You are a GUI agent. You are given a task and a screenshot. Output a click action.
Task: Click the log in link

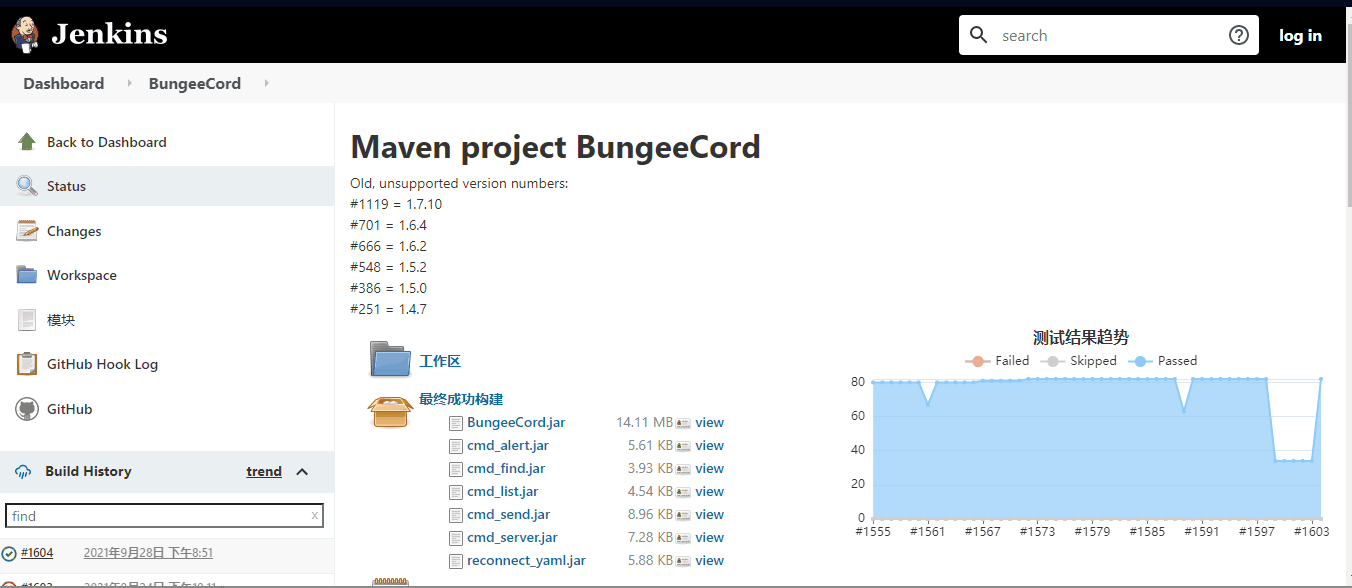1300,36
